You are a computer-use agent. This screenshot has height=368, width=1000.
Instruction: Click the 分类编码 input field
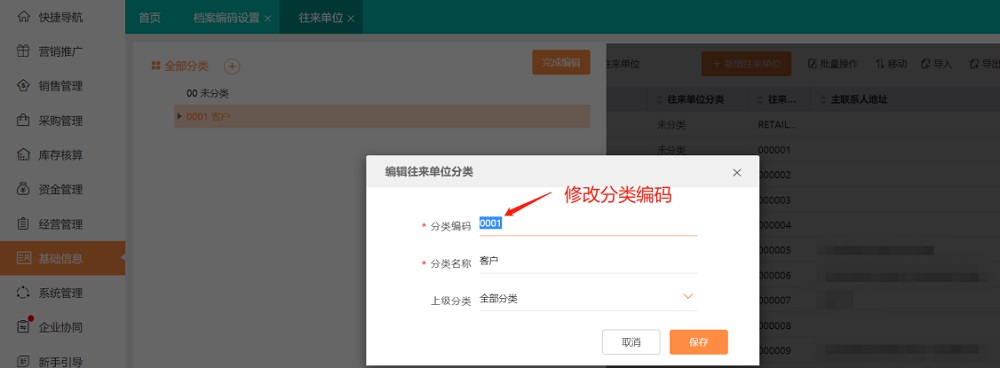pyautogui.click(x=588, y=224)
